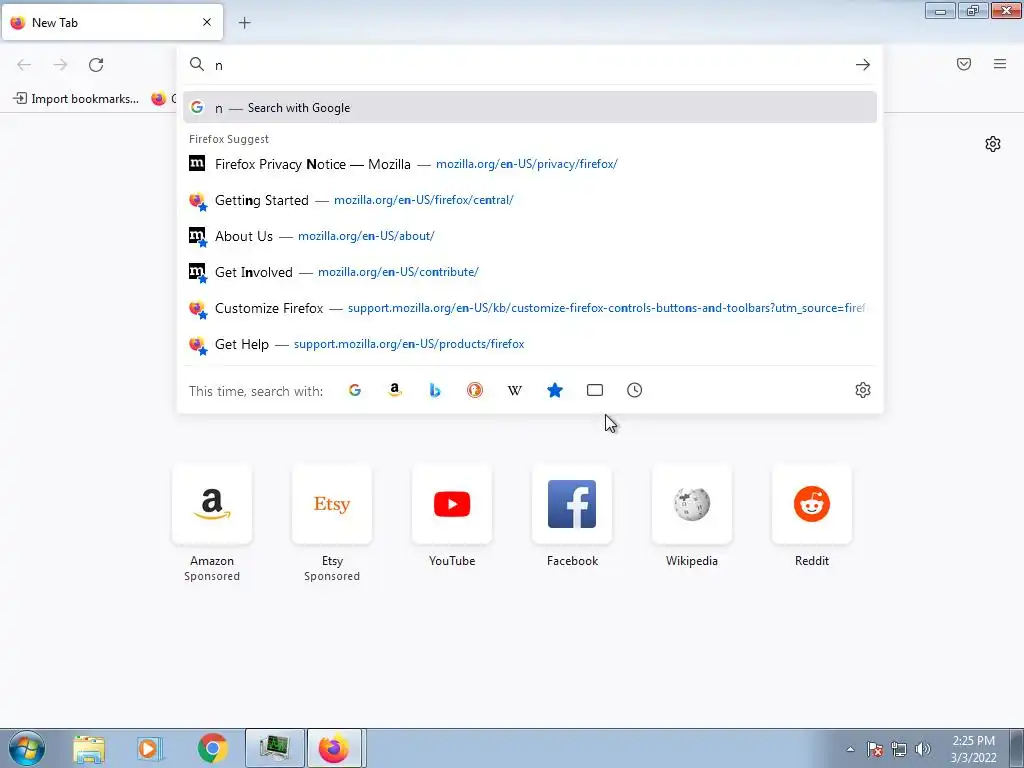
Task: Open Windows Explorer from taskbar
Action: (89, 748)
